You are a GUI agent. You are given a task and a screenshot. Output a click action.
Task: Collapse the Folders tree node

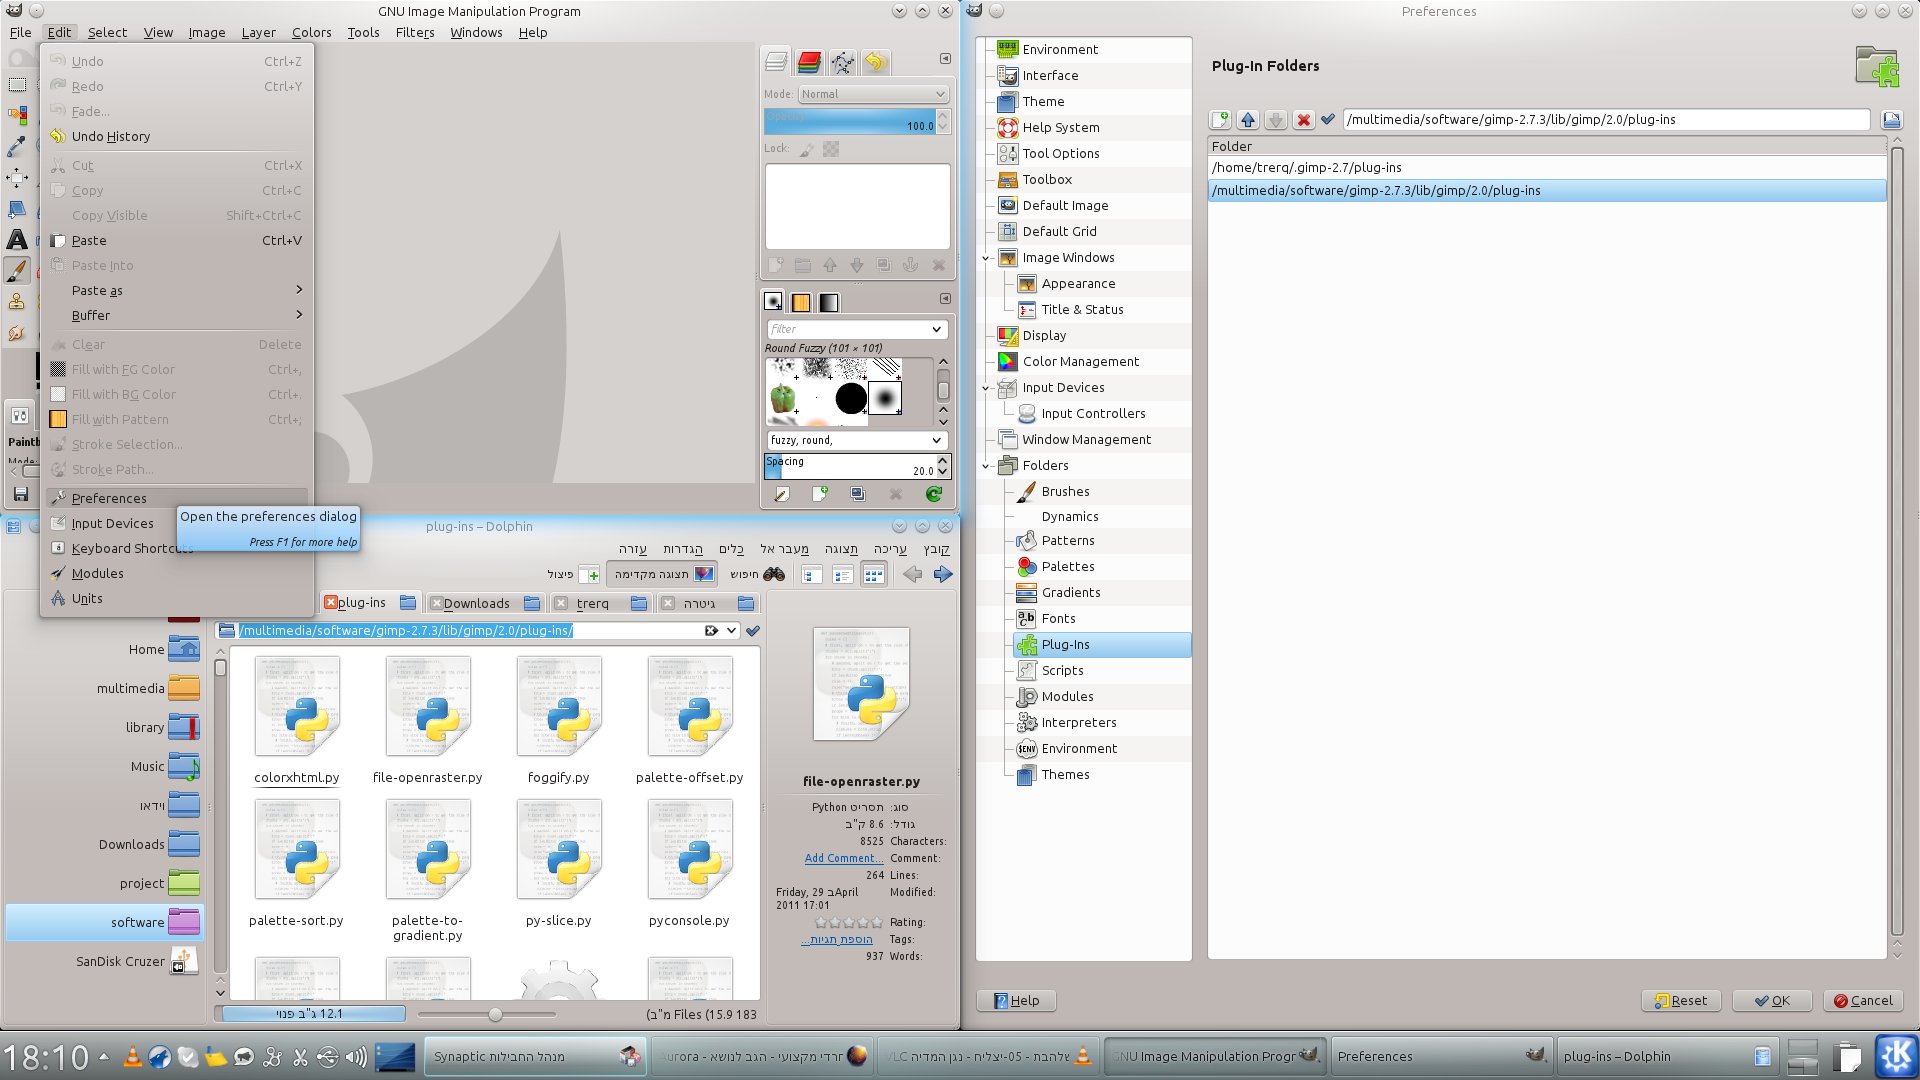(986, 466)
